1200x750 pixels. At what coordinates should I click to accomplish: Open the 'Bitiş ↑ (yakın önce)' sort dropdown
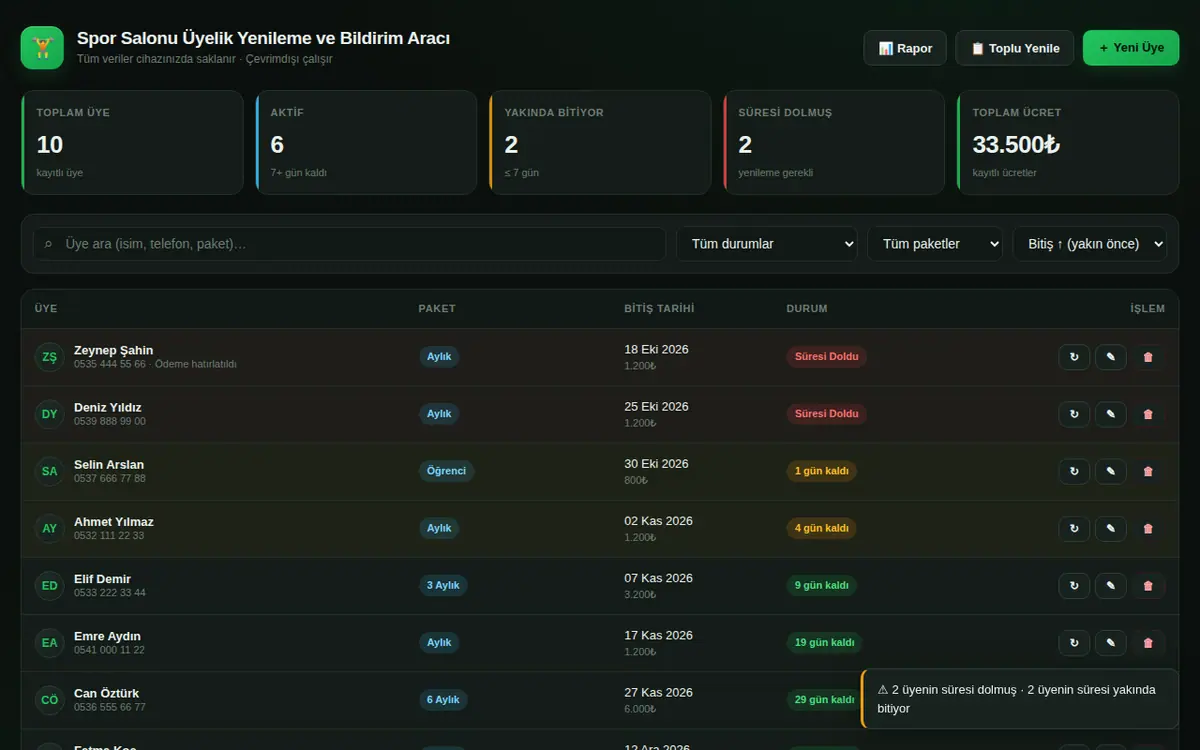pyautogui.click(x=1090, y=244)
